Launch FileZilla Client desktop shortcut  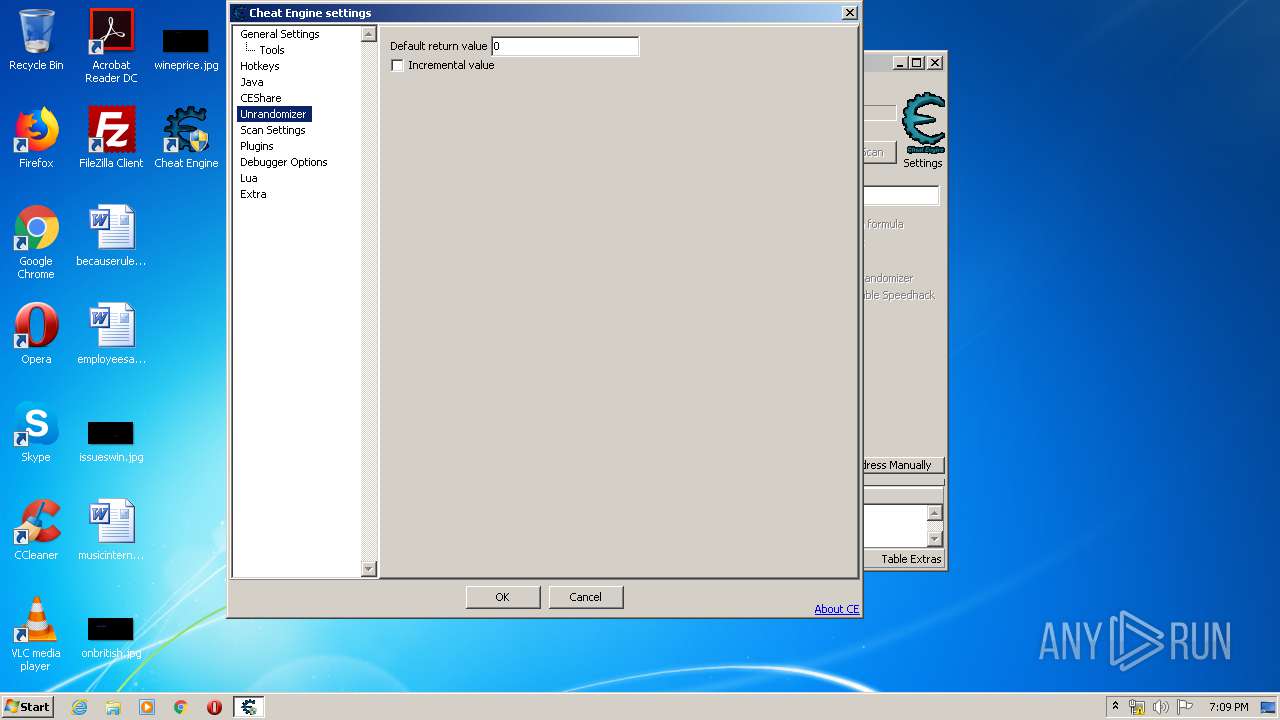click(111, 138)
